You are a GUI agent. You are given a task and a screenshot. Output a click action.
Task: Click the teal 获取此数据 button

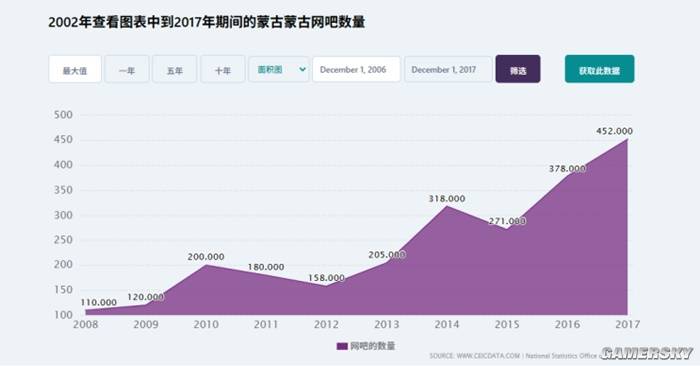[x=600, y=69]
